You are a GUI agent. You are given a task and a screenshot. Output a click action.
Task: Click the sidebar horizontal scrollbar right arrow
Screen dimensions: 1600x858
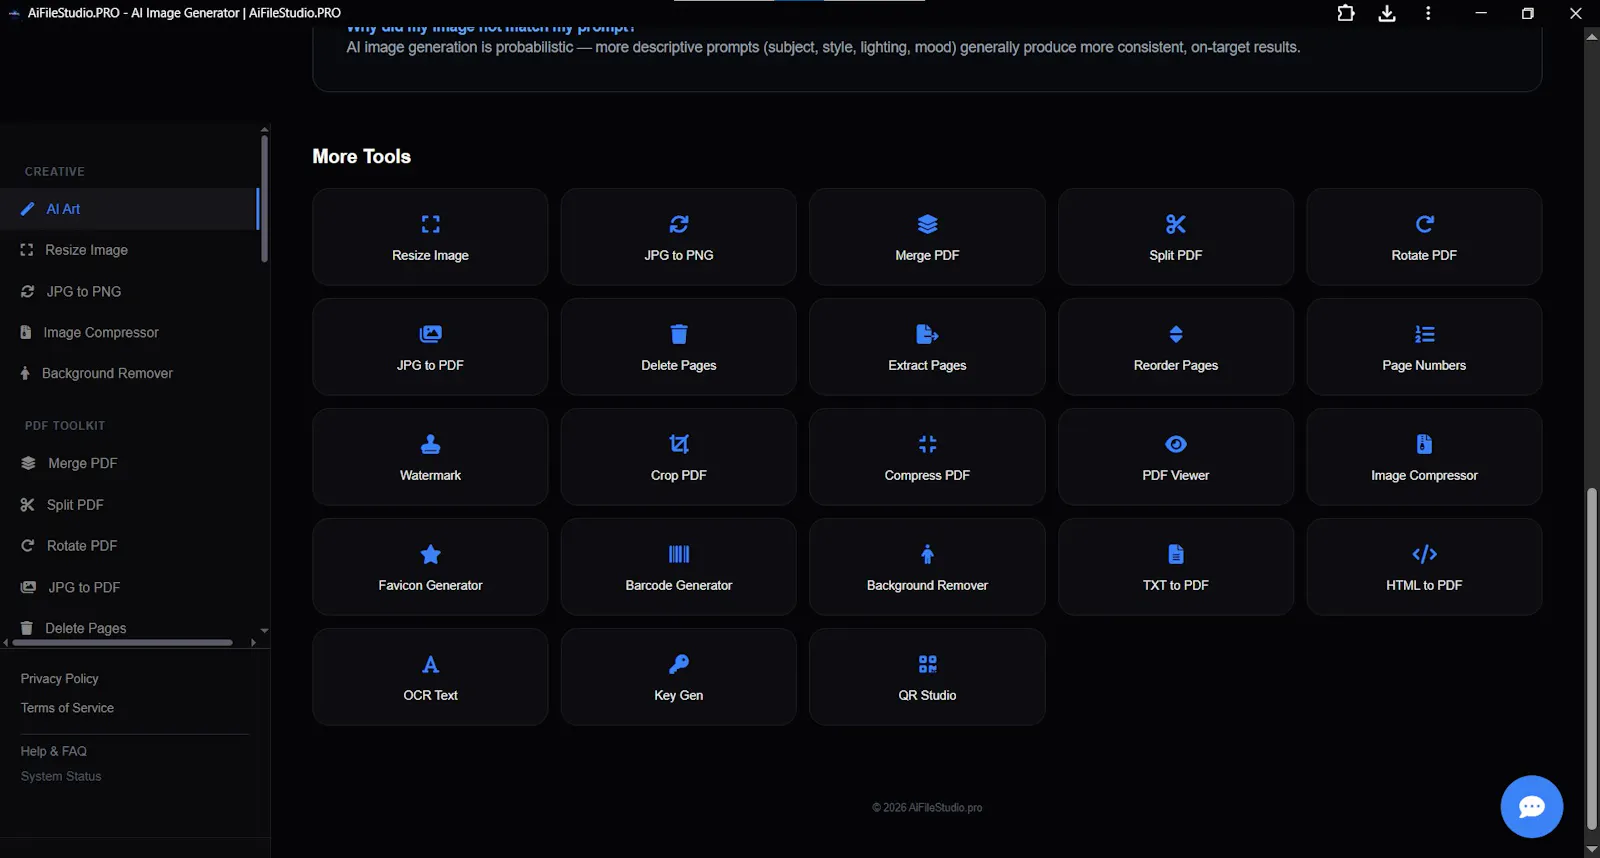tap(253, 643)
